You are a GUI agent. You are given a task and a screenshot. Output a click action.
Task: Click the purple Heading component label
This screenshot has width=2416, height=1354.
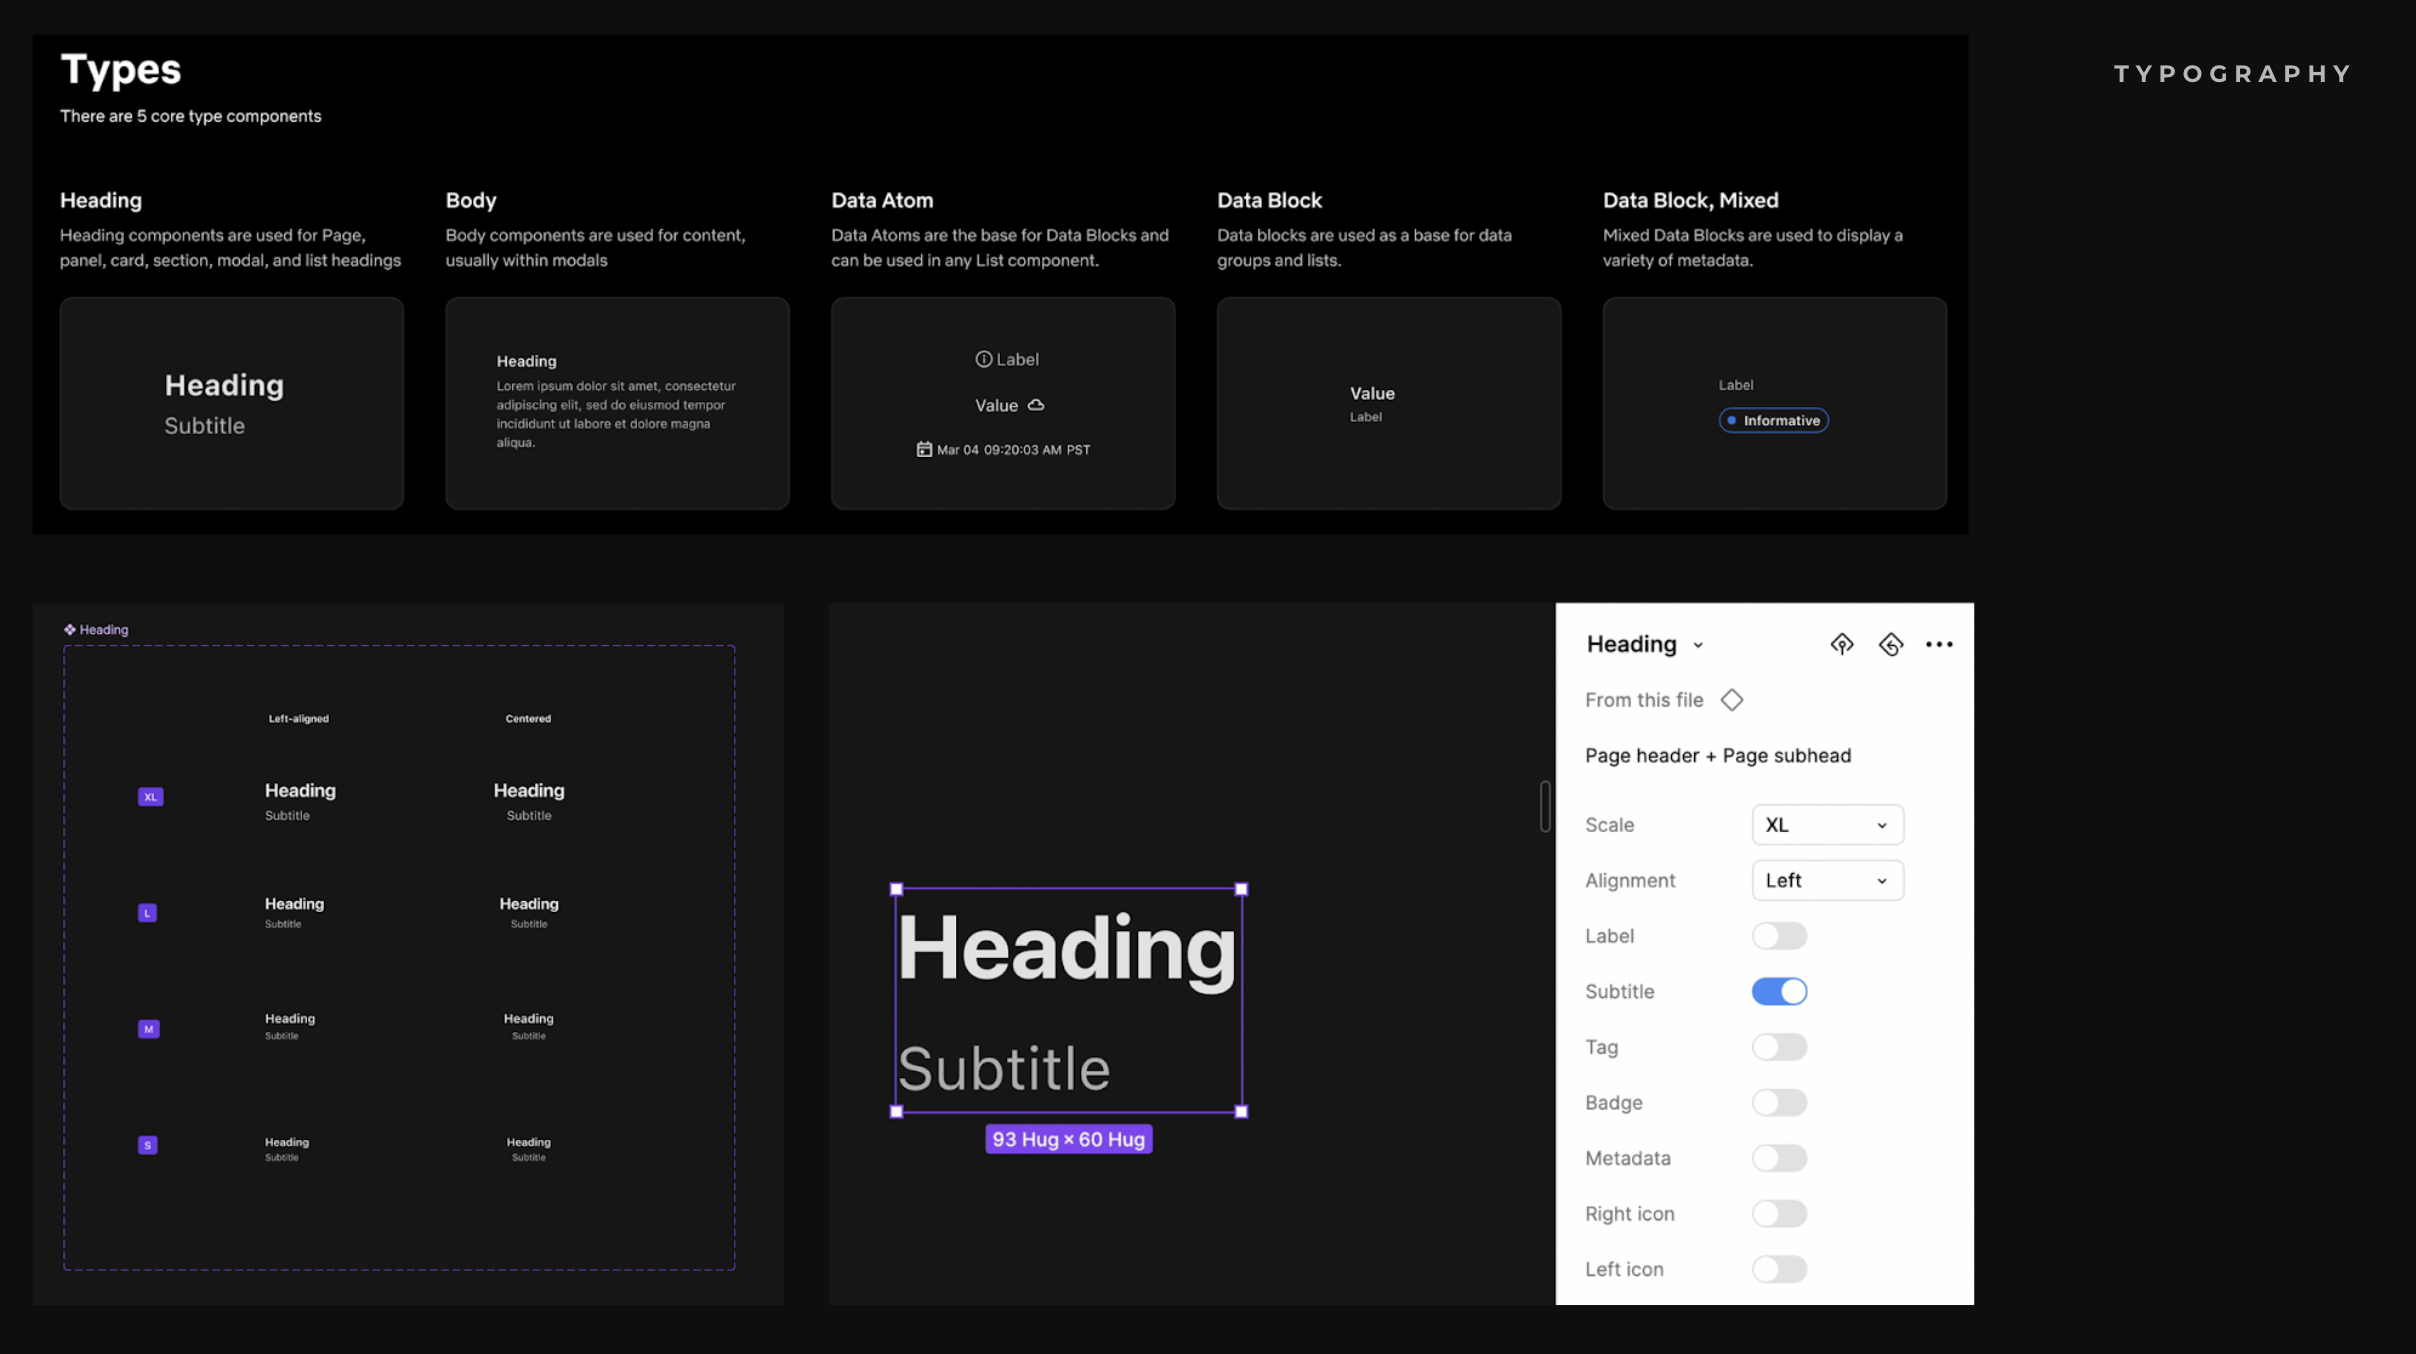tap(96, 629)
